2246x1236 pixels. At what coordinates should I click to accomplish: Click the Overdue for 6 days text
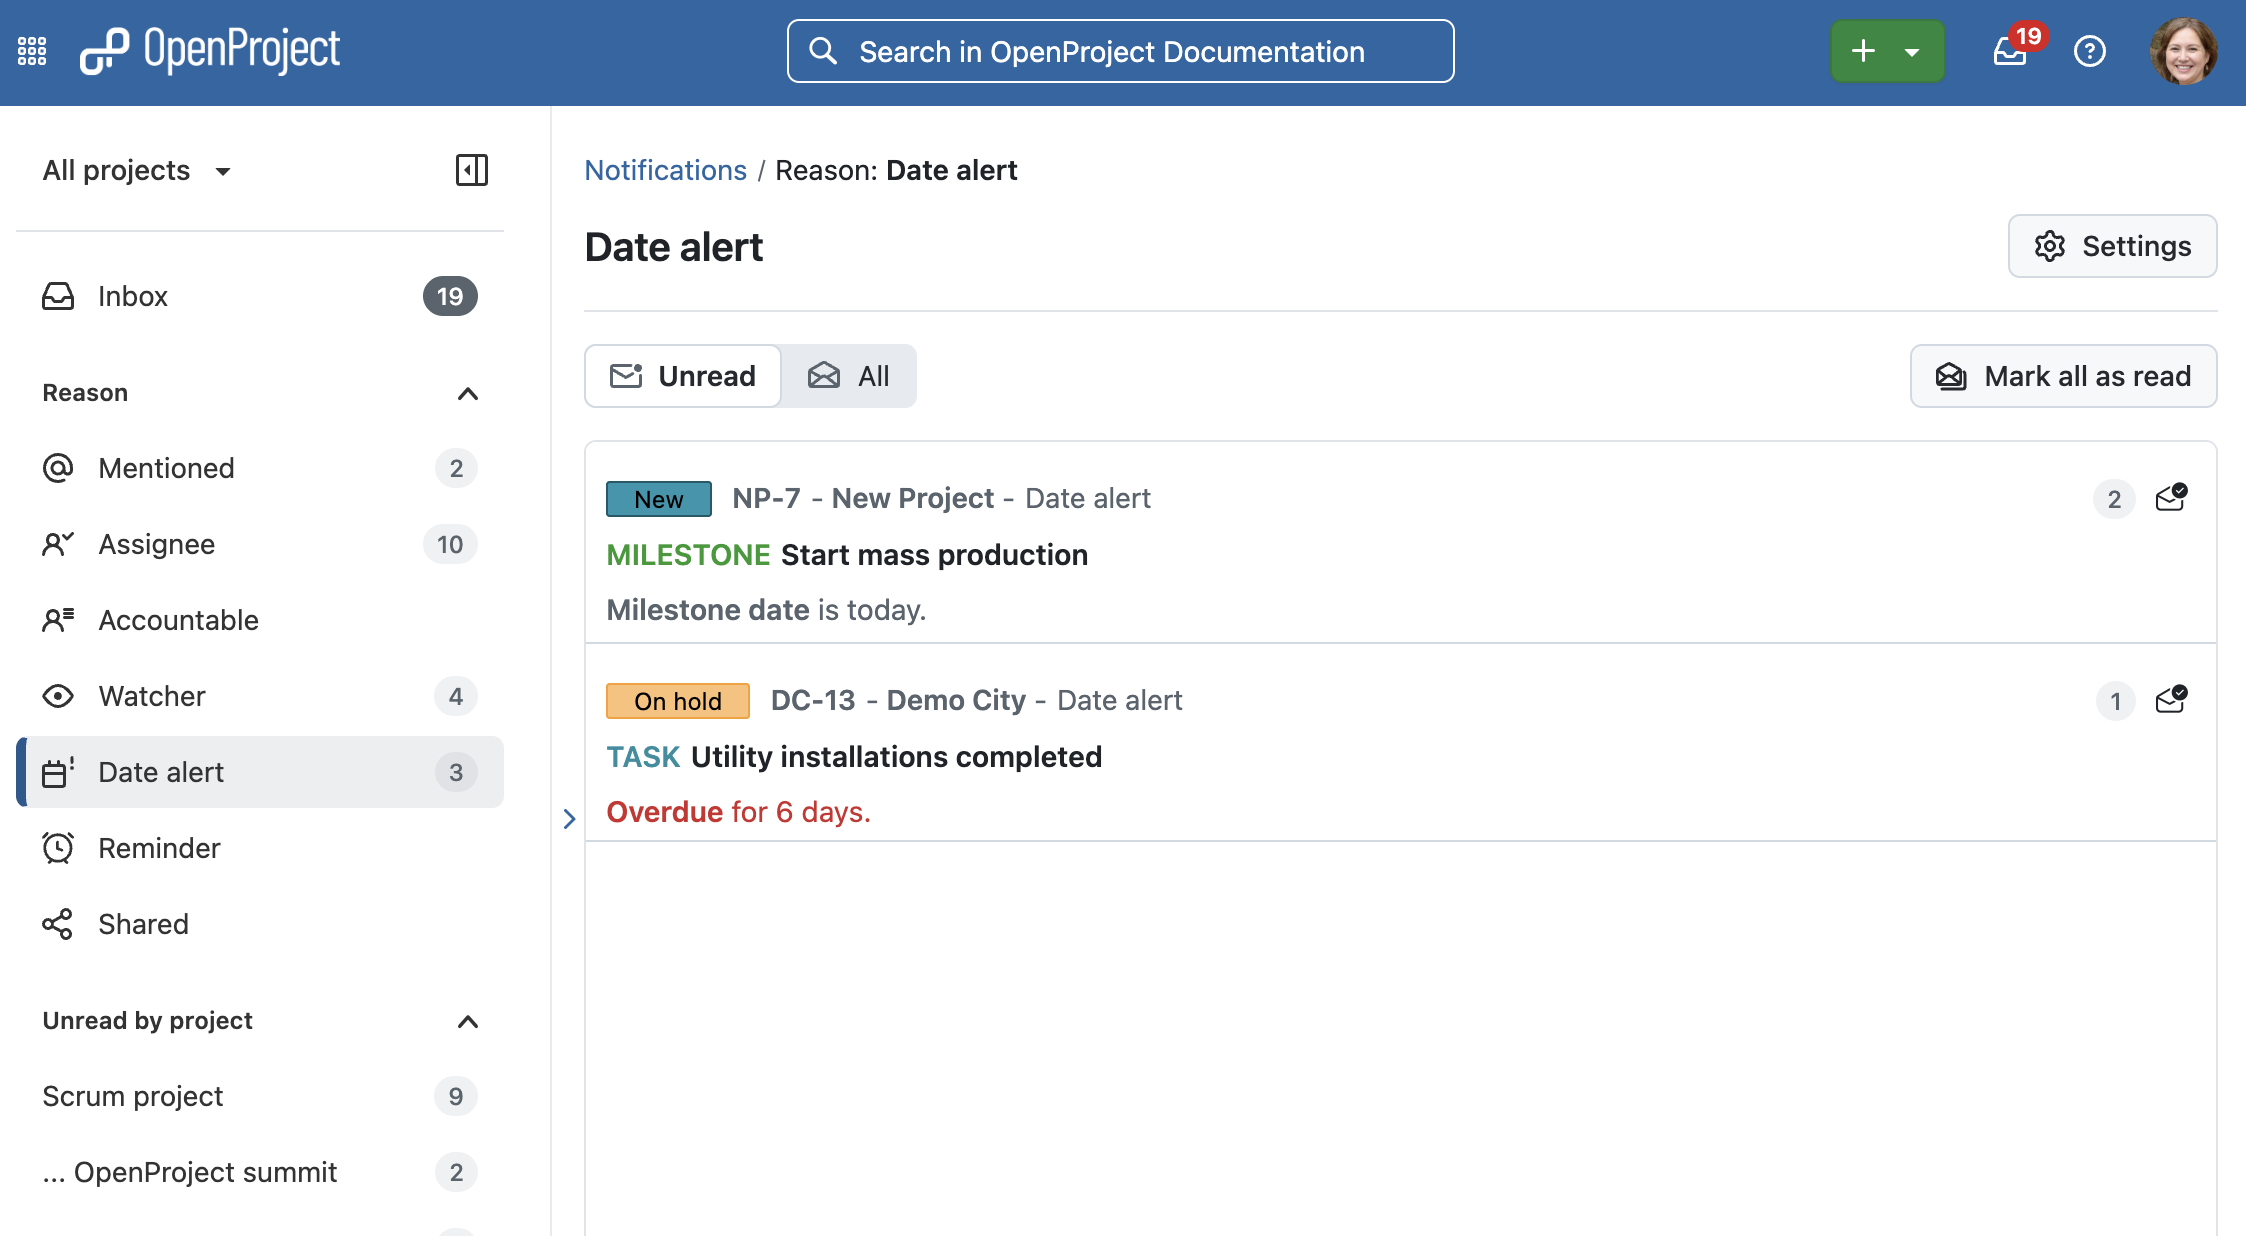coord(738,812)
